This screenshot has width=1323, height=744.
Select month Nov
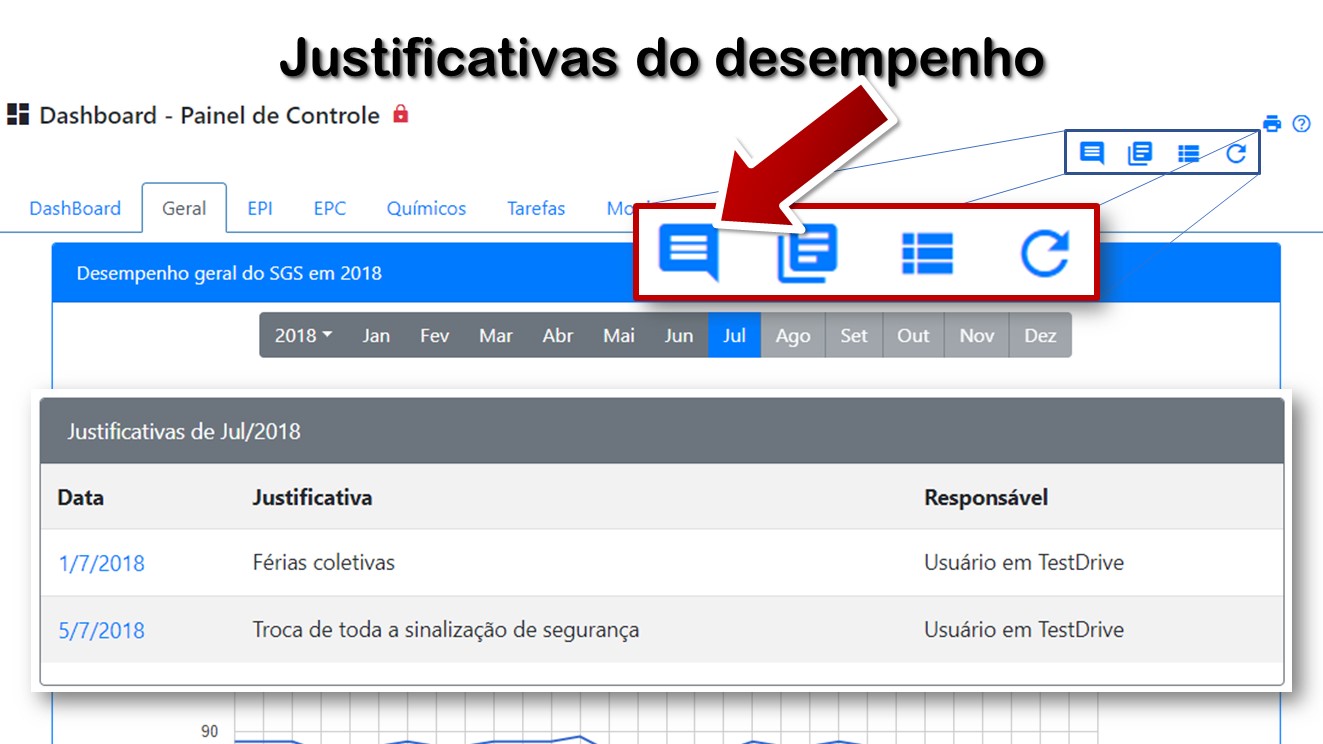click(977, 335)
